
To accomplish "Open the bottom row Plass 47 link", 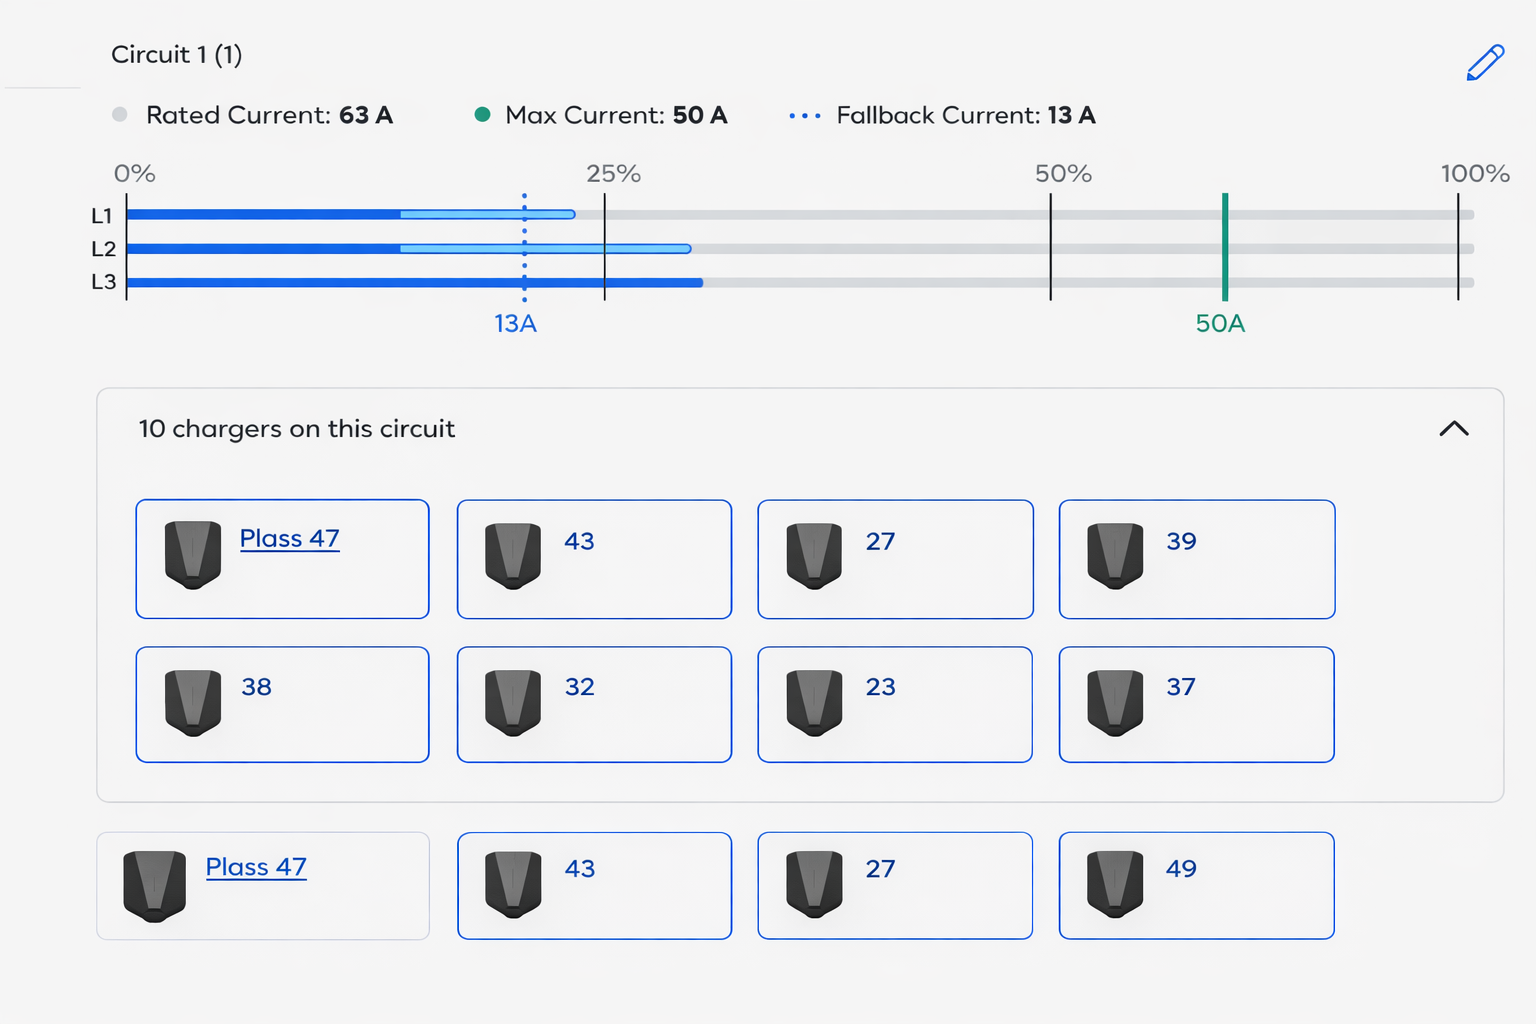I will point(256,867).
